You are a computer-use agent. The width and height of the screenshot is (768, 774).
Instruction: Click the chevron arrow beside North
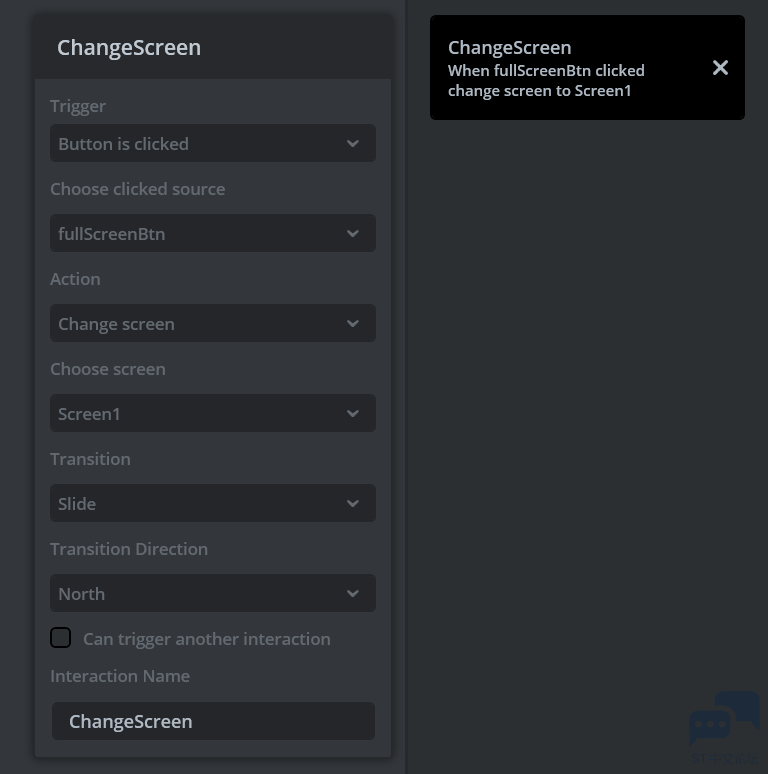pyautogui.click(x=353, y=593)
